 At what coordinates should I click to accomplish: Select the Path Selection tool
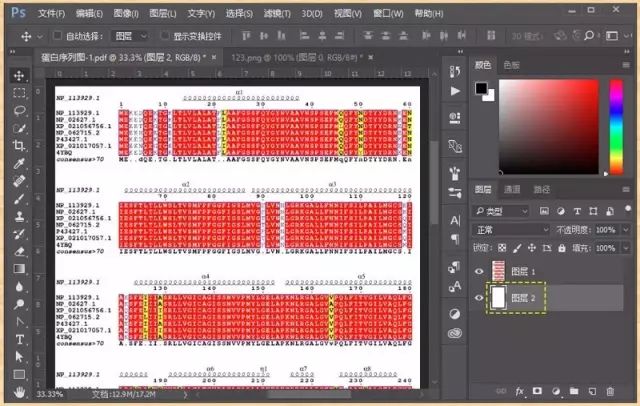(19, 357)
